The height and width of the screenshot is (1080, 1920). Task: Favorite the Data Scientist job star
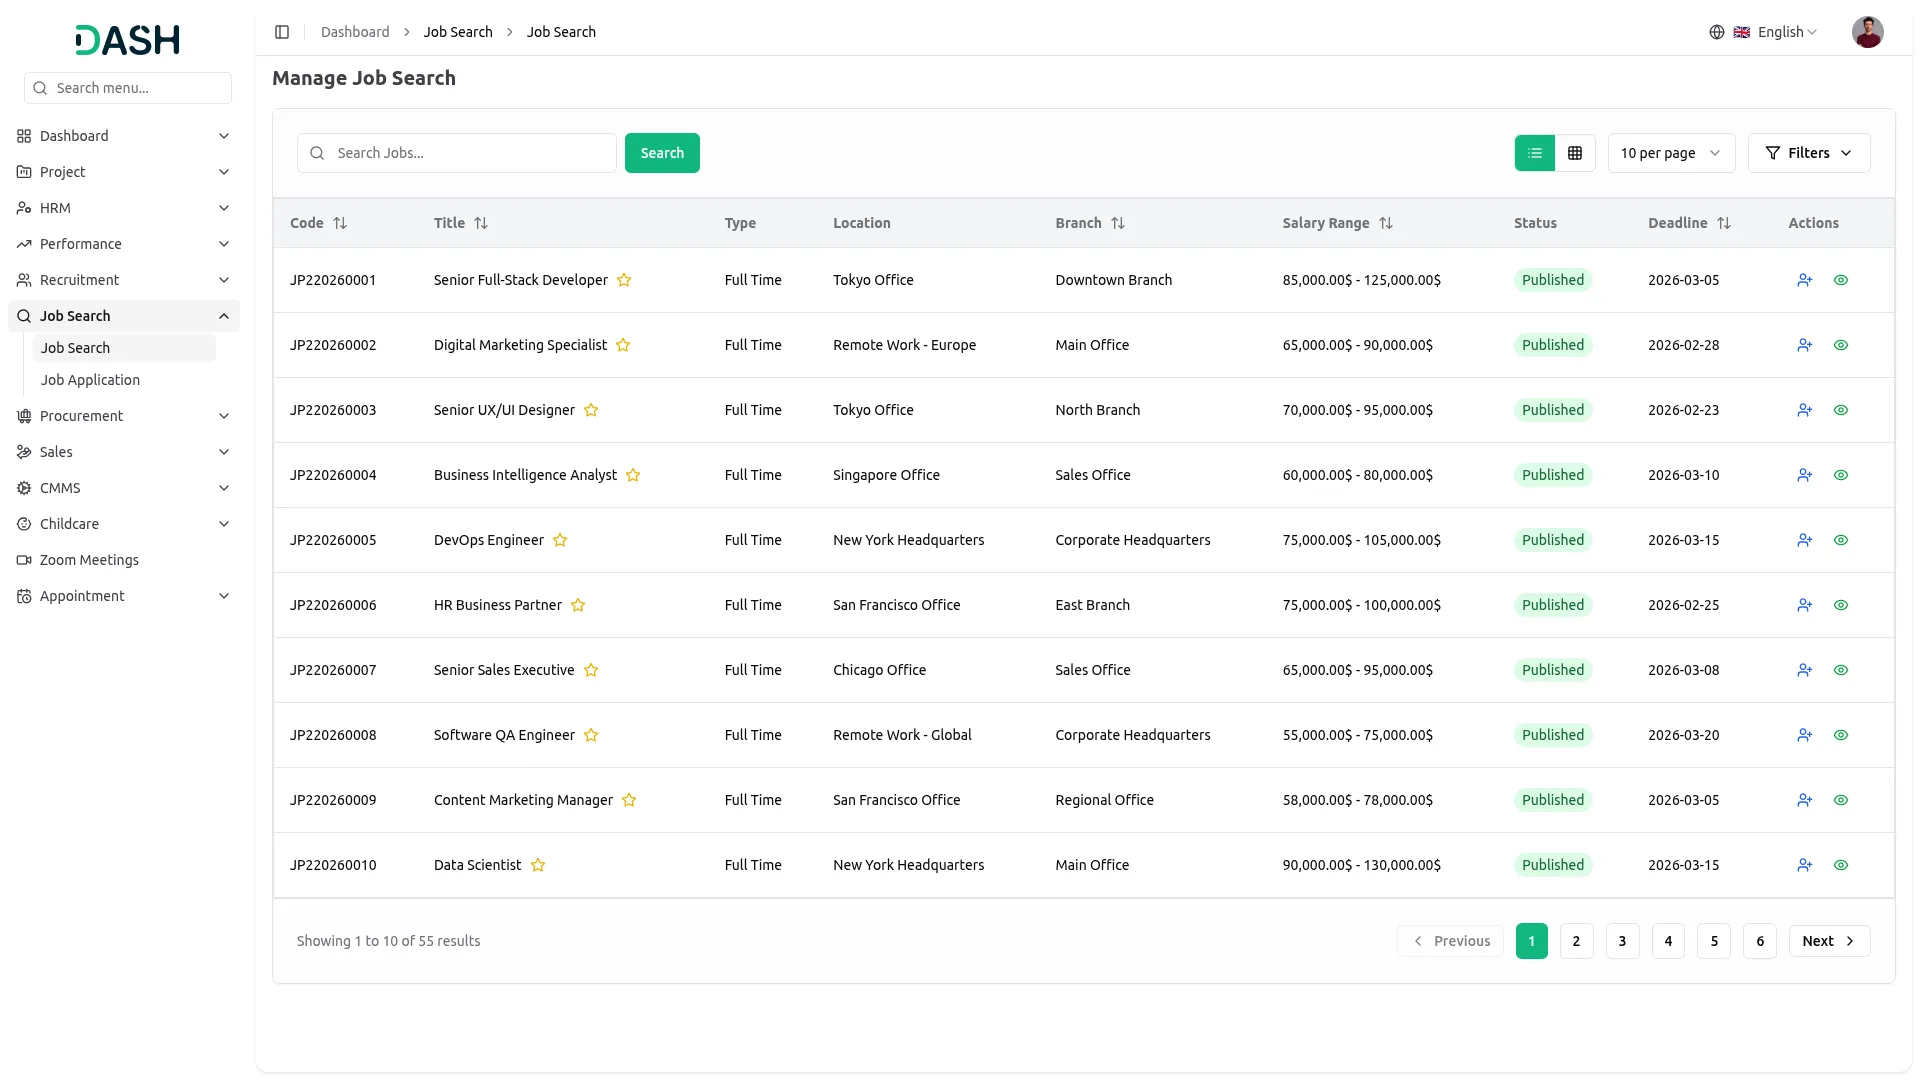point(538,865)
